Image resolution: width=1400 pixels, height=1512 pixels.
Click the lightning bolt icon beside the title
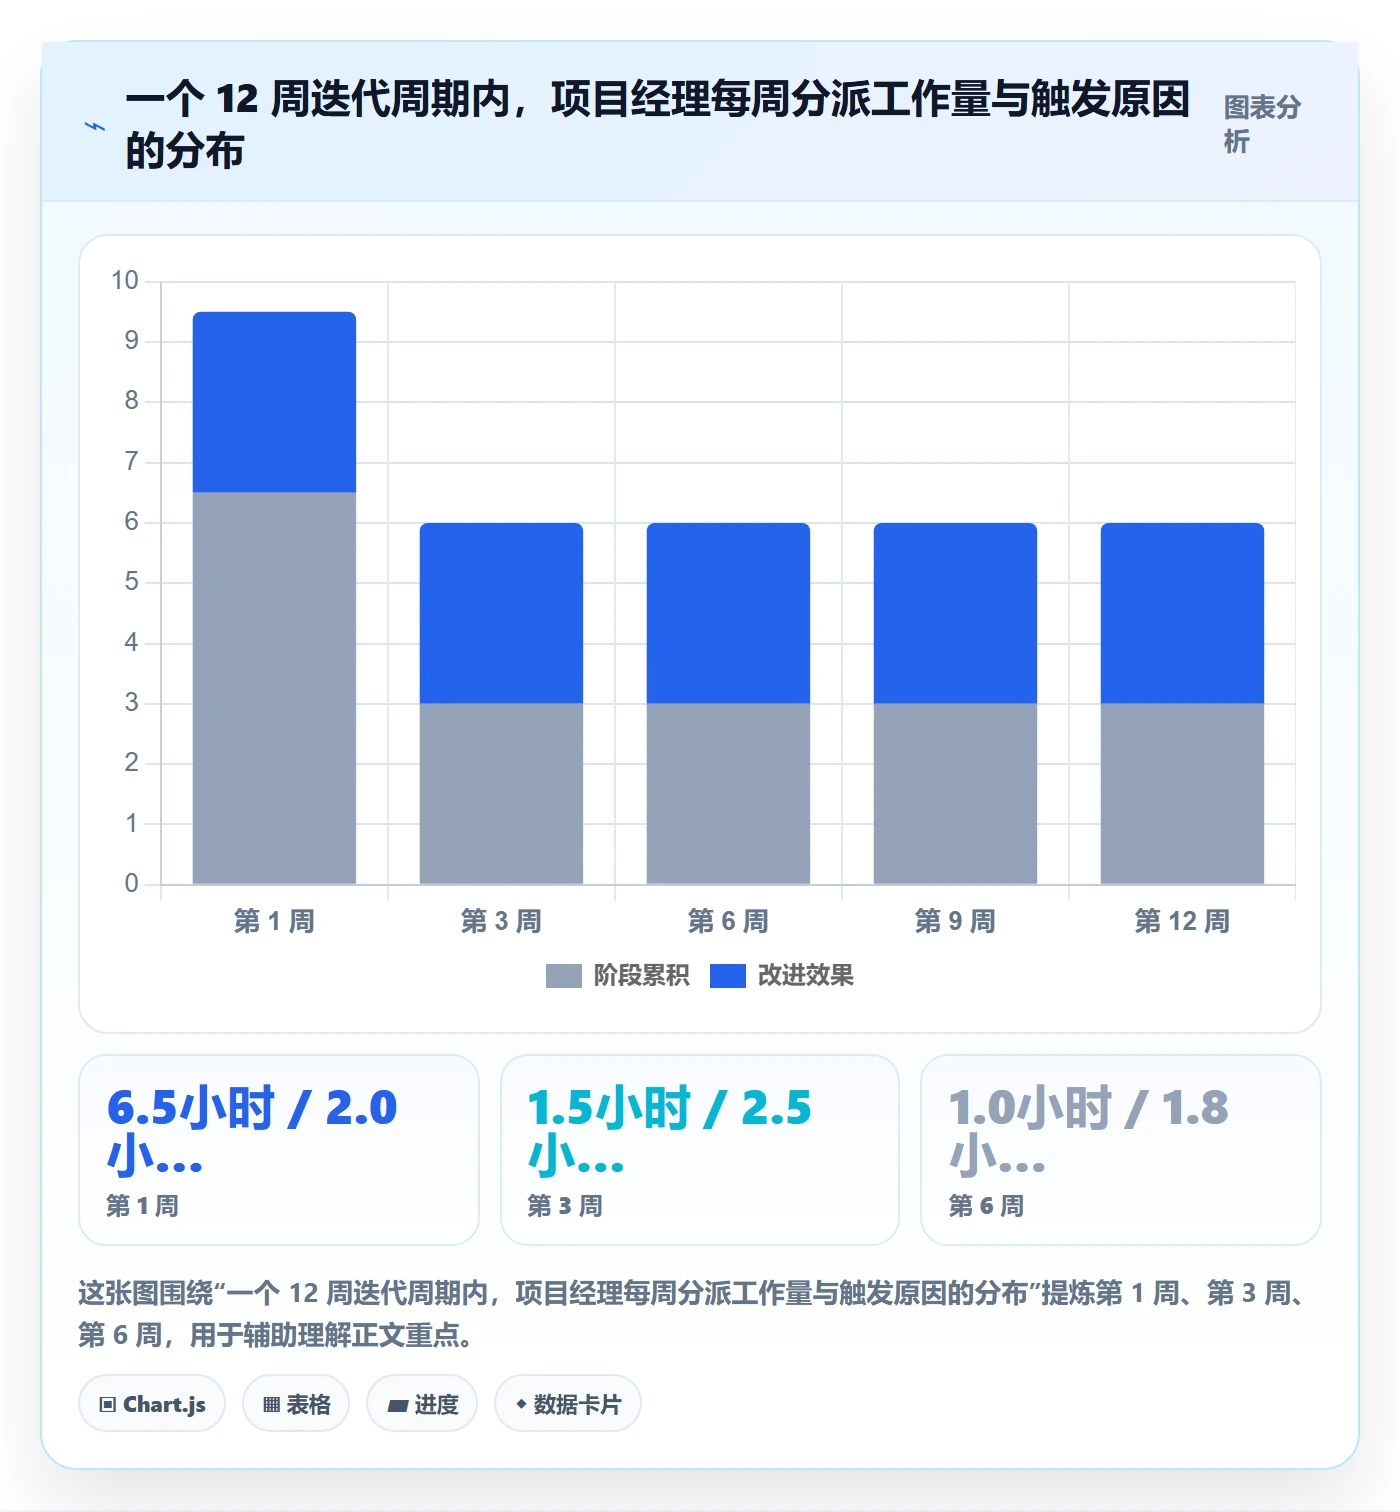click(x=95, y=126)
